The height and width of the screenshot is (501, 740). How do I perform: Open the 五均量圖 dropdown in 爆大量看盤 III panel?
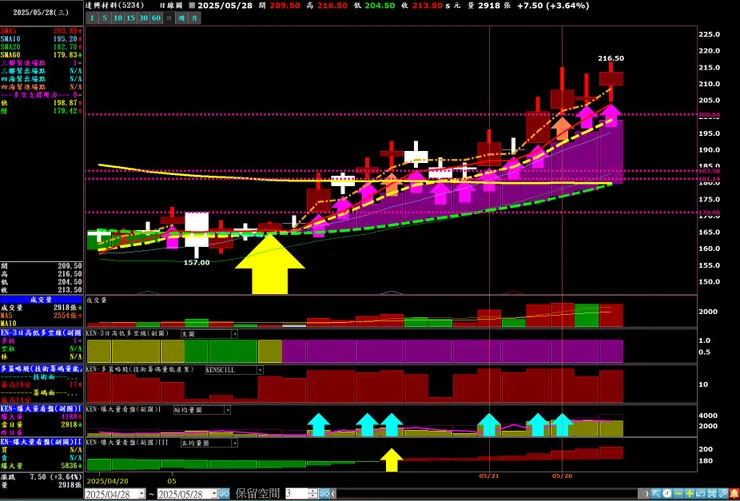tap(234, 443)
